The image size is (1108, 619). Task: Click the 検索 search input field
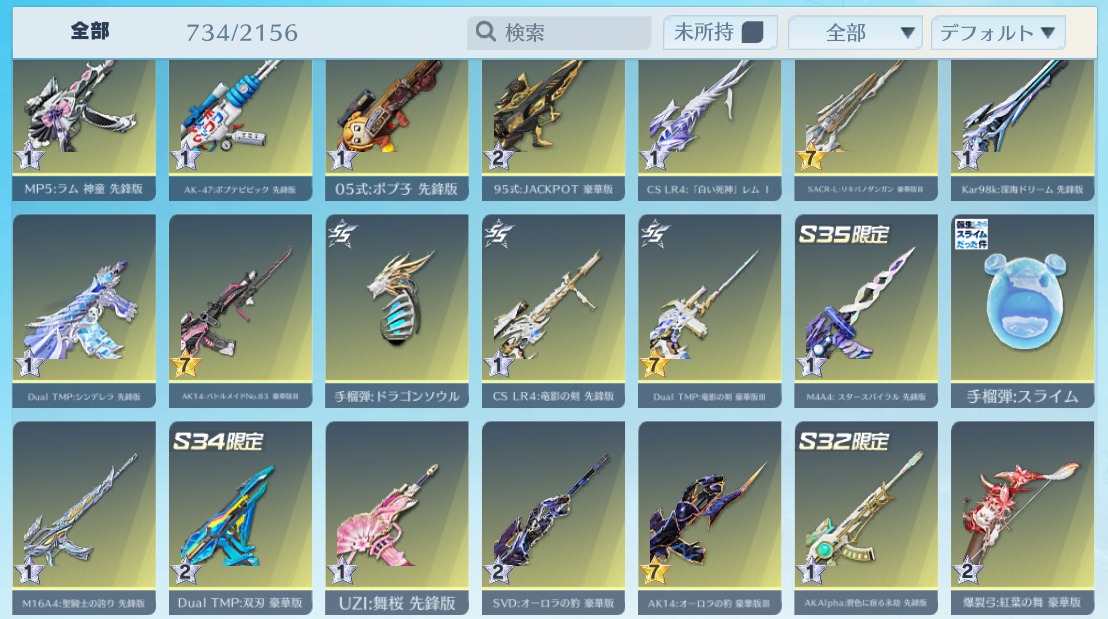click(x=559, y=33)
